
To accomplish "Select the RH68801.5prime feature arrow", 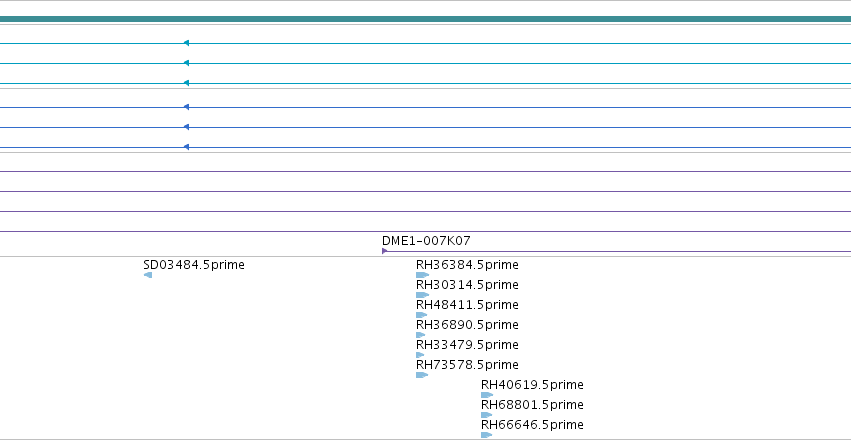I will (x=486, y=415).
